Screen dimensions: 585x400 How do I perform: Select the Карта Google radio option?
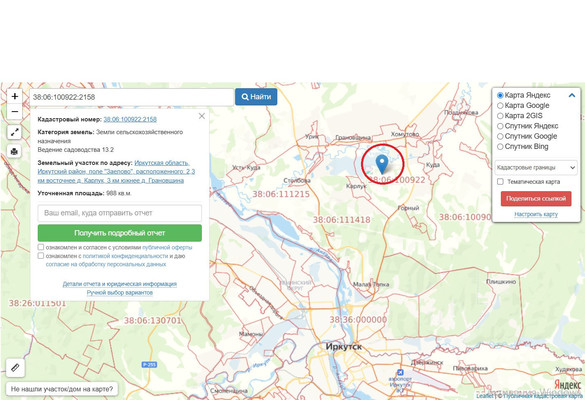click(500, 106)
